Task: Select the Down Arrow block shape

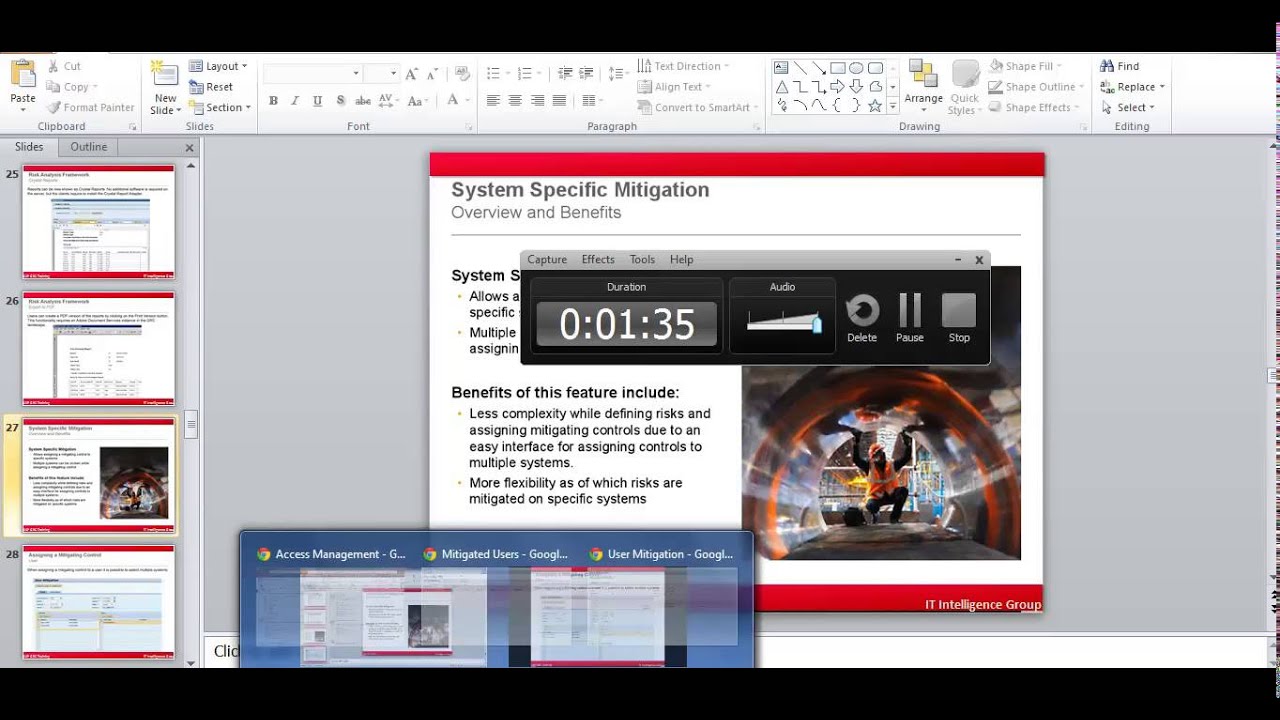Action: click(857, 87)
